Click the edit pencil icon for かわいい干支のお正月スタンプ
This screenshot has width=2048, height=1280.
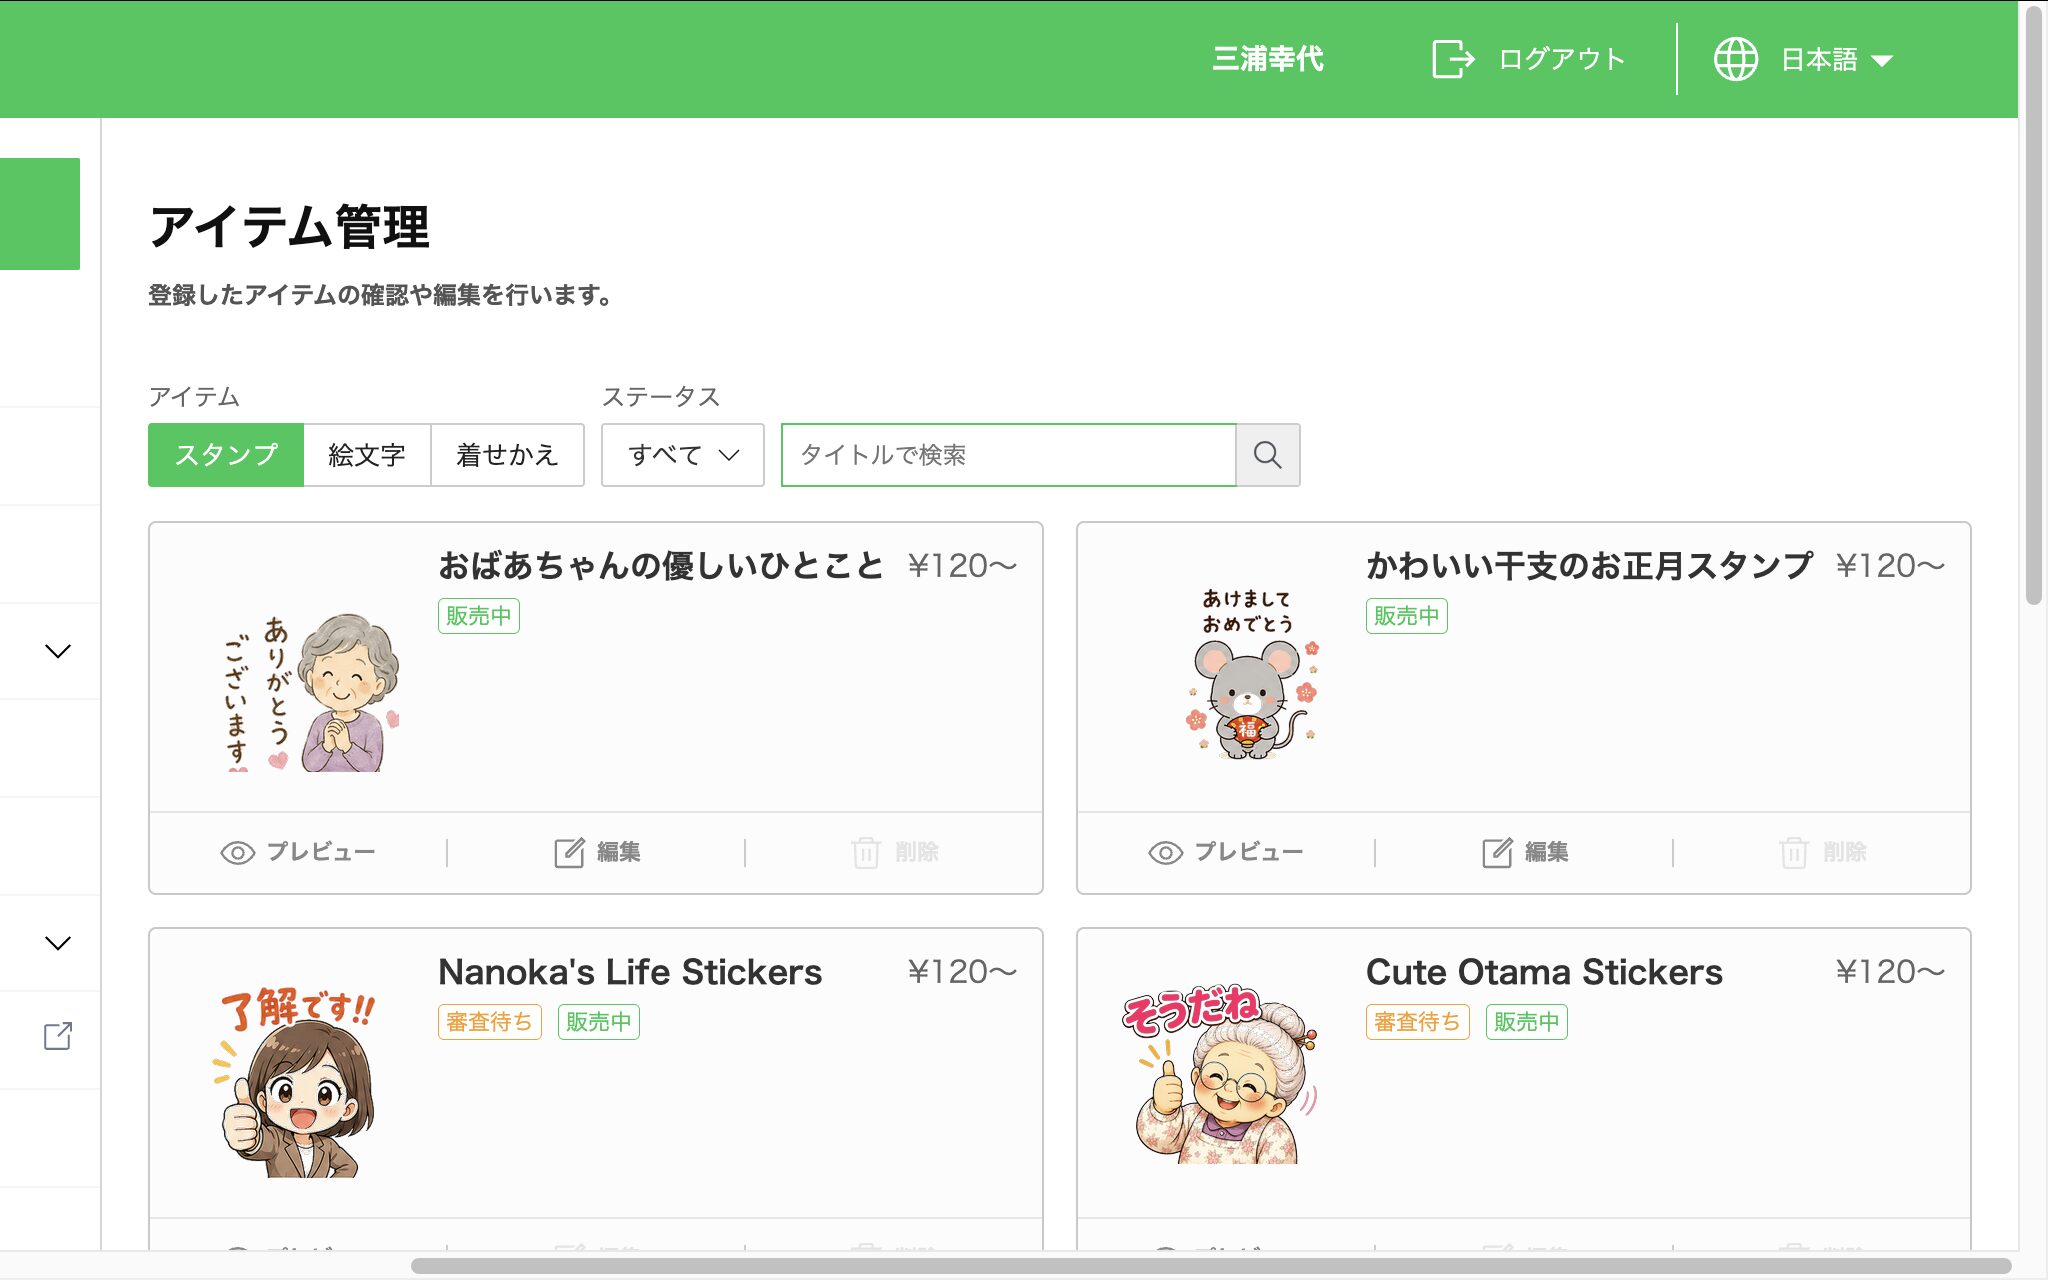1497,852
